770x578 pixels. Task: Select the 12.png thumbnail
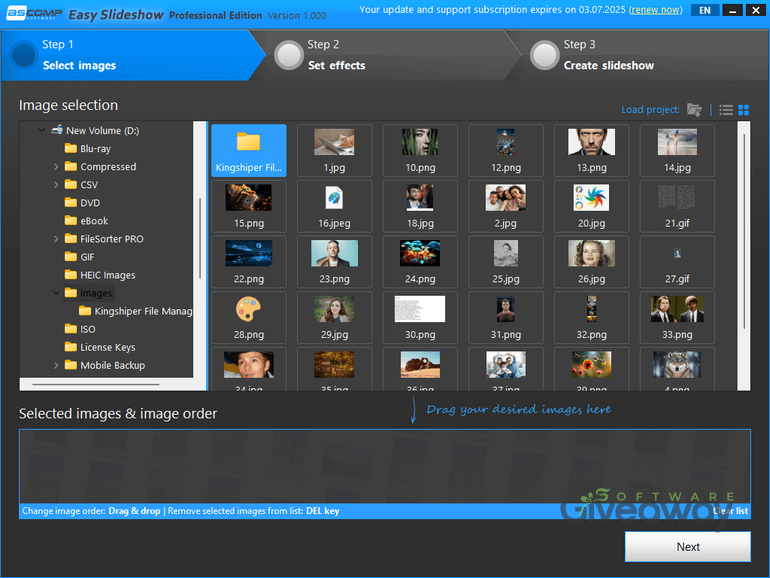pos(506,150)
